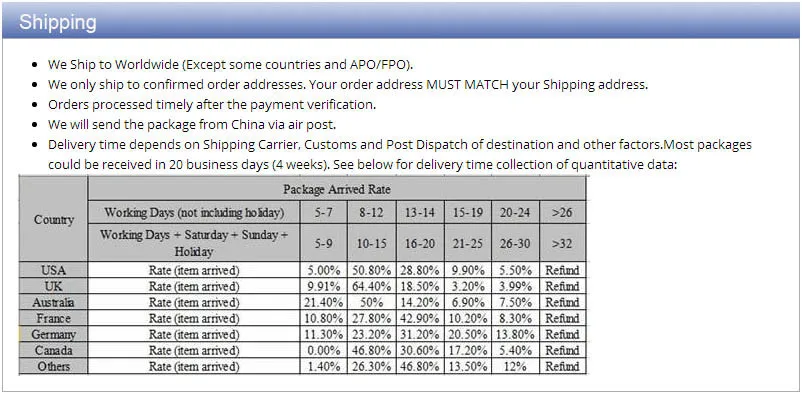The image size is (802, 394).
Task: Click the Refund cell in USA row
Action: coord(562,270)
